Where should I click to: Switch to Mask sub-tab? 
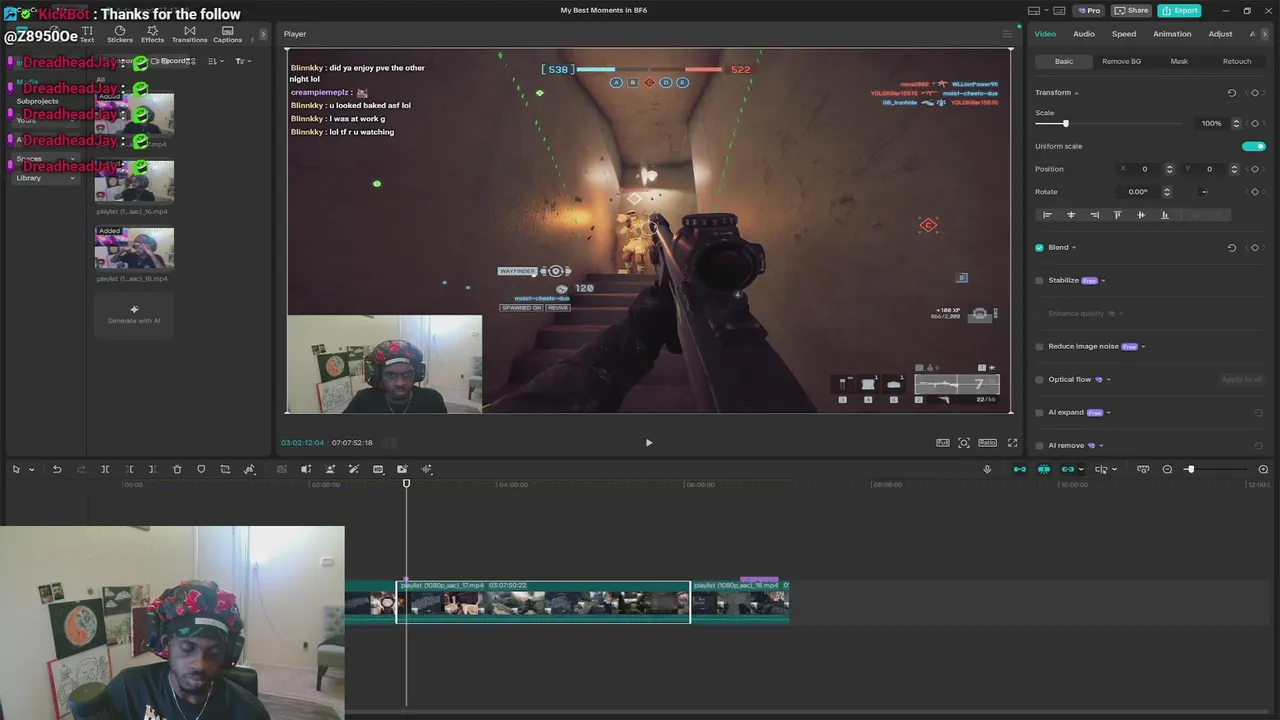tap(1179, 61)
